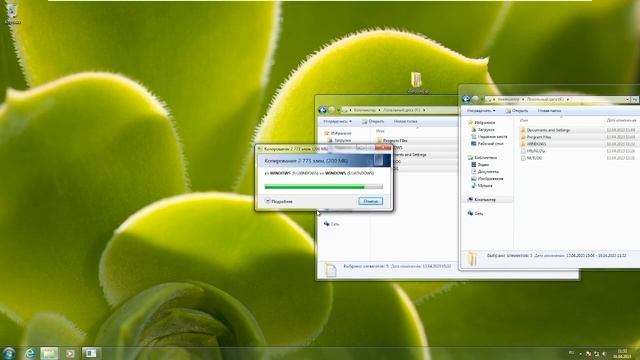The image size is (640, 360).
Task: Click Компьютер breadcrumb in front Explorer address bar
Action: [508, 99]
